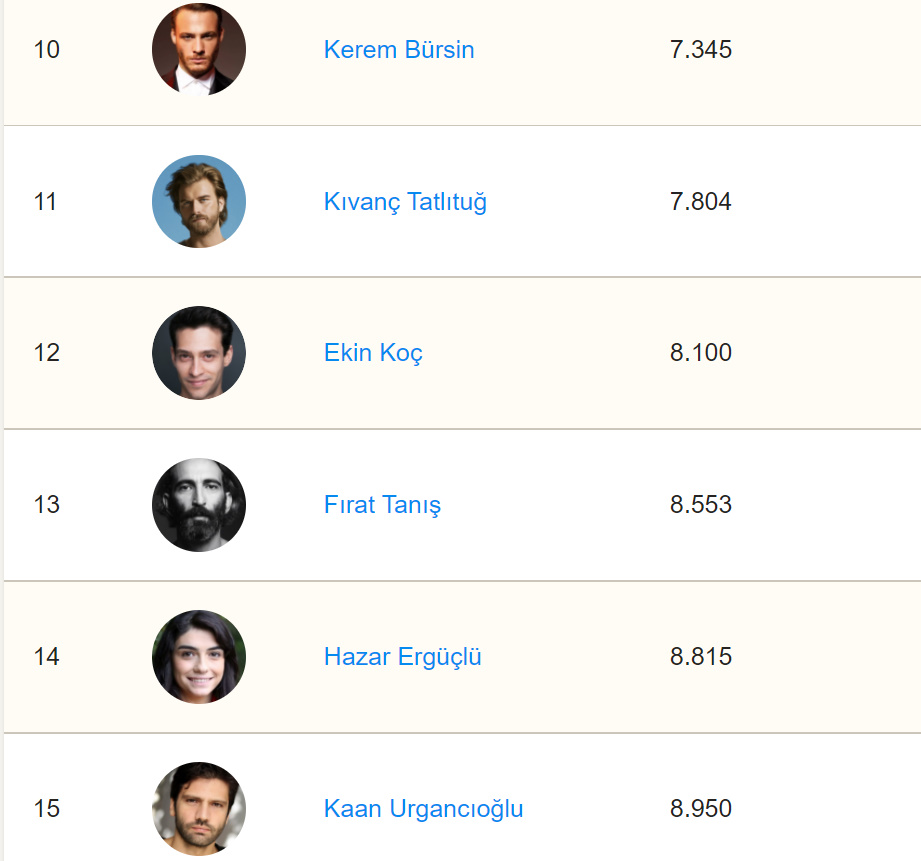Click the rank number 10
Image resolution: width=921 pixels, height=861 pixels.
[47, 49]
